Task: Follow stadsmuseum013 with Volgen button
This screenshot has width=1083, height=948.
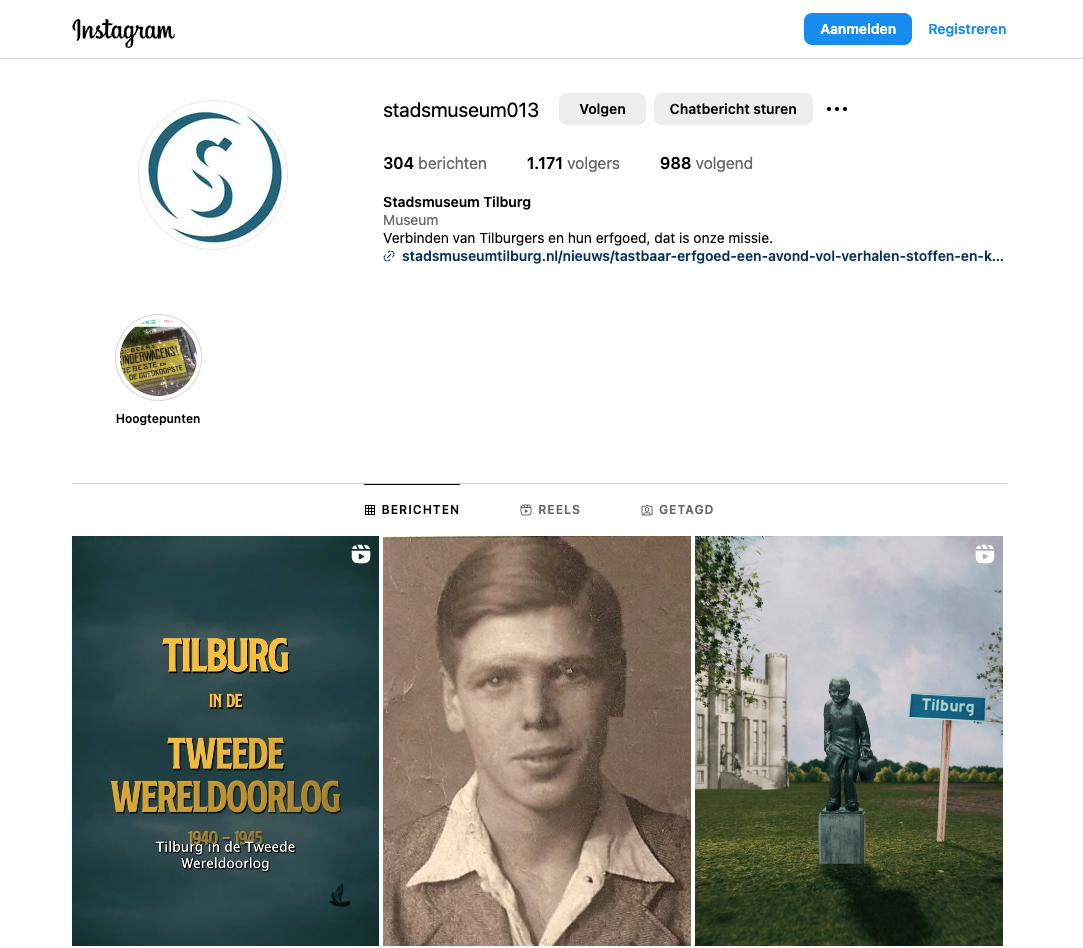Action: 602,109
